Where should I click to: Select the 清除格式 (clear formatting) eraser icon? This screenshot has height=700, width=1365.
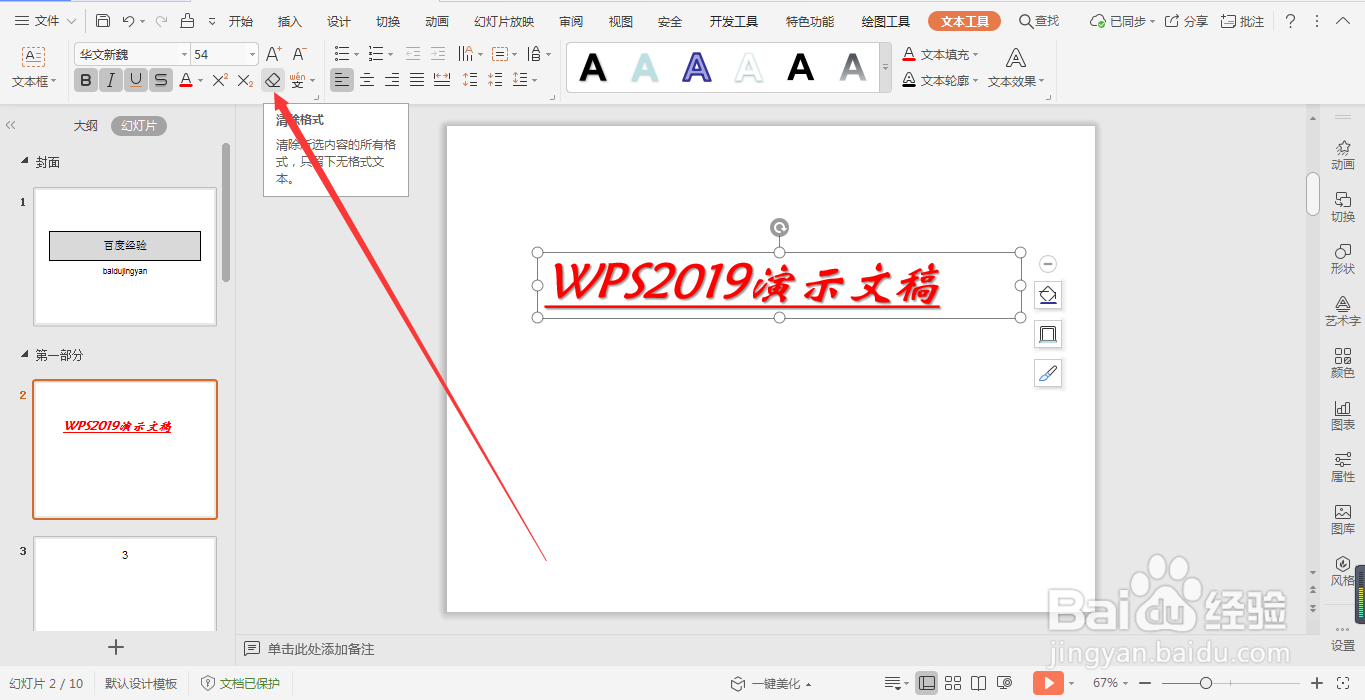pyautogui.click(x=272, y=80)
